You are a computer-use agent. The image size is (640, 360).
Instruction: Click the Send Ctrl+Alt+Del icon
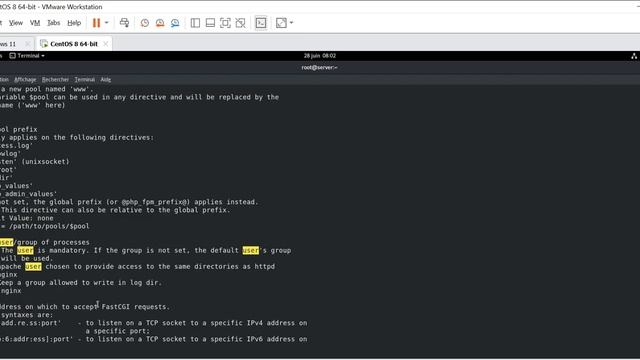[124, 23]
